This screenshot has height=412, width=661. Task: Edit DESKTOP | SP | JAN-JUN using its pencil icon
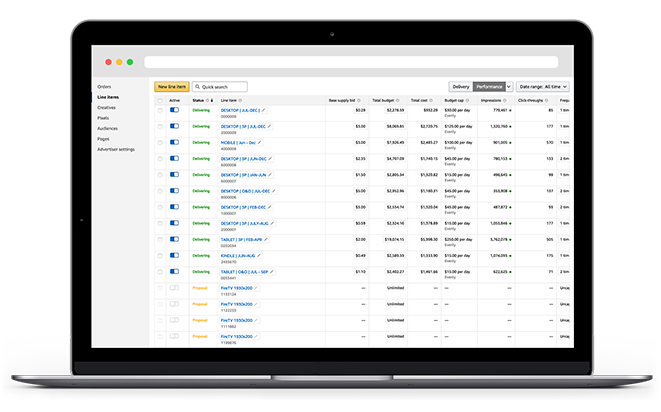[269, 175]
